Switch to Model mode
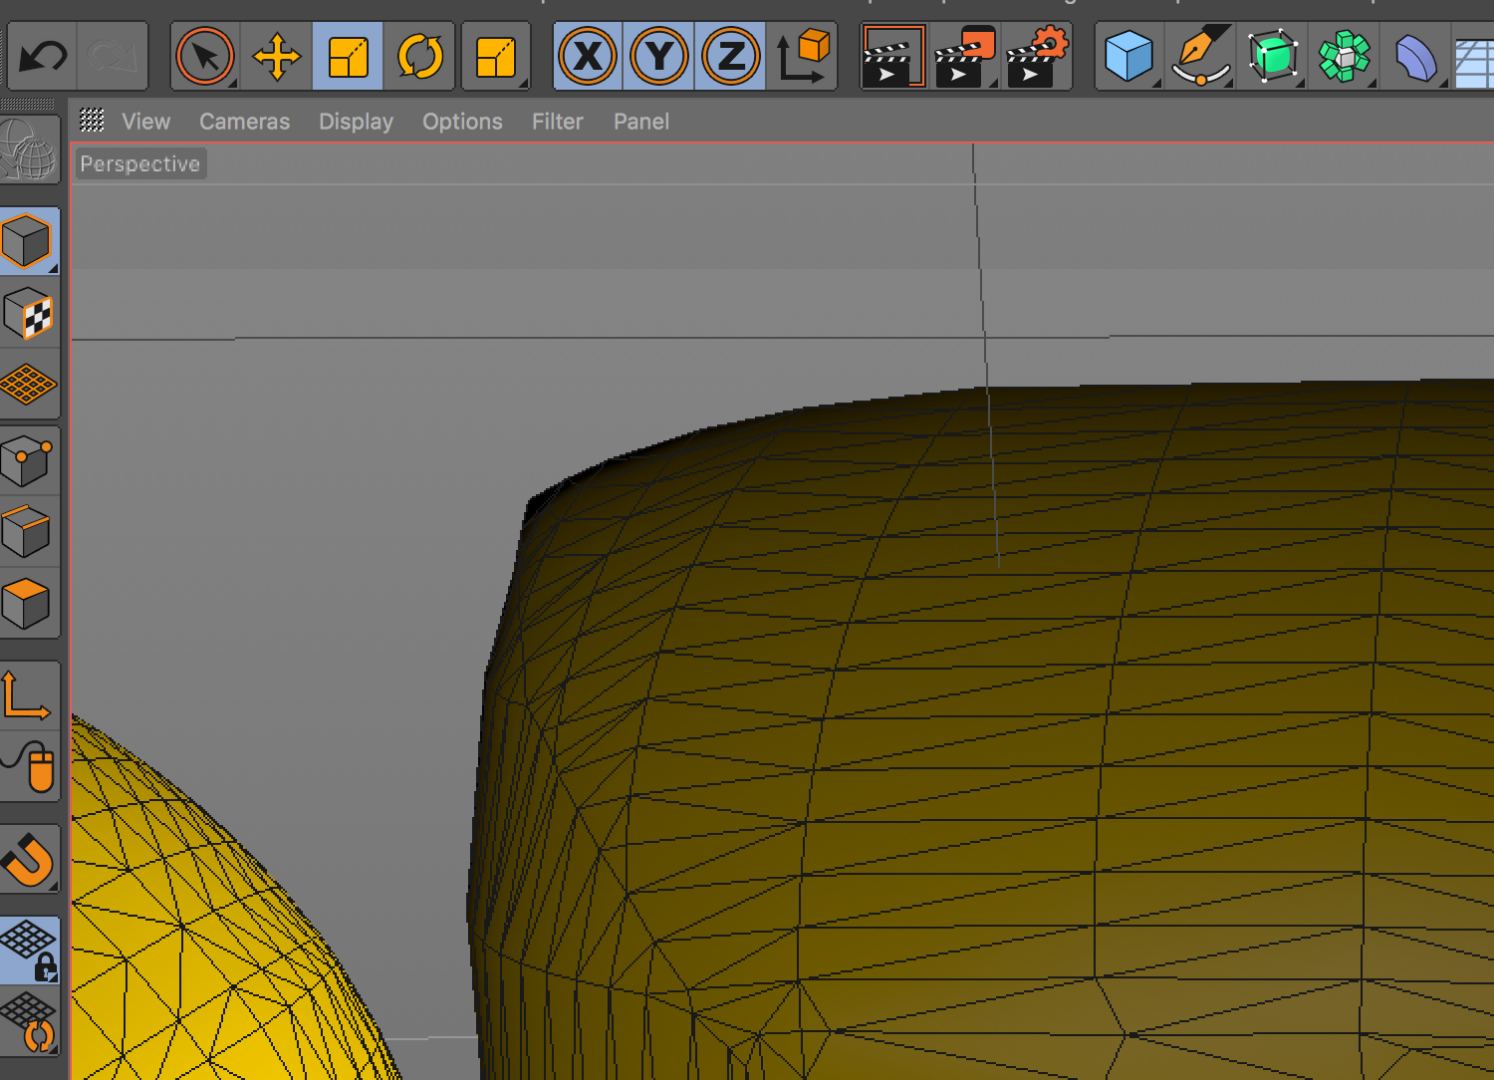1494x1080 pixels. (29, 241)
